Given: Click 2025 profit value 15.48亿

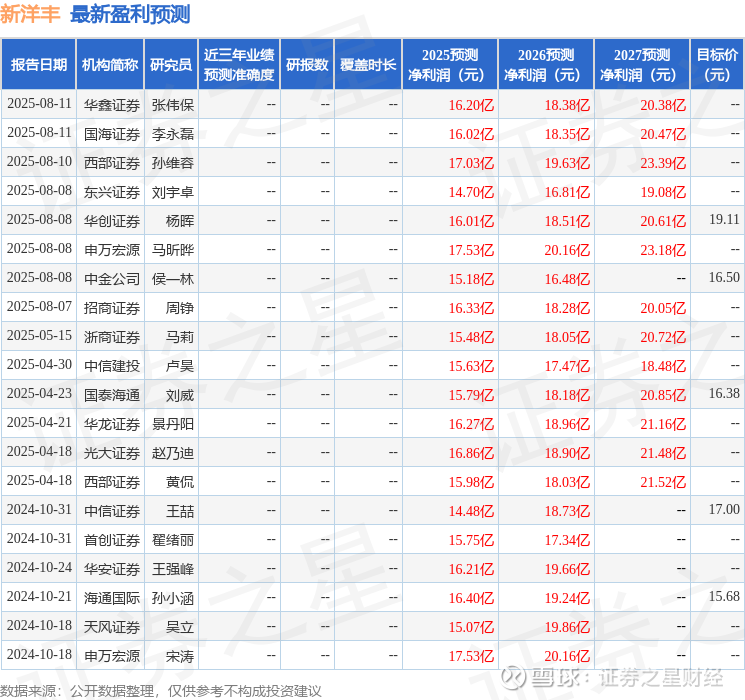Looking at the screenshot, I should (x=471, y=337).
